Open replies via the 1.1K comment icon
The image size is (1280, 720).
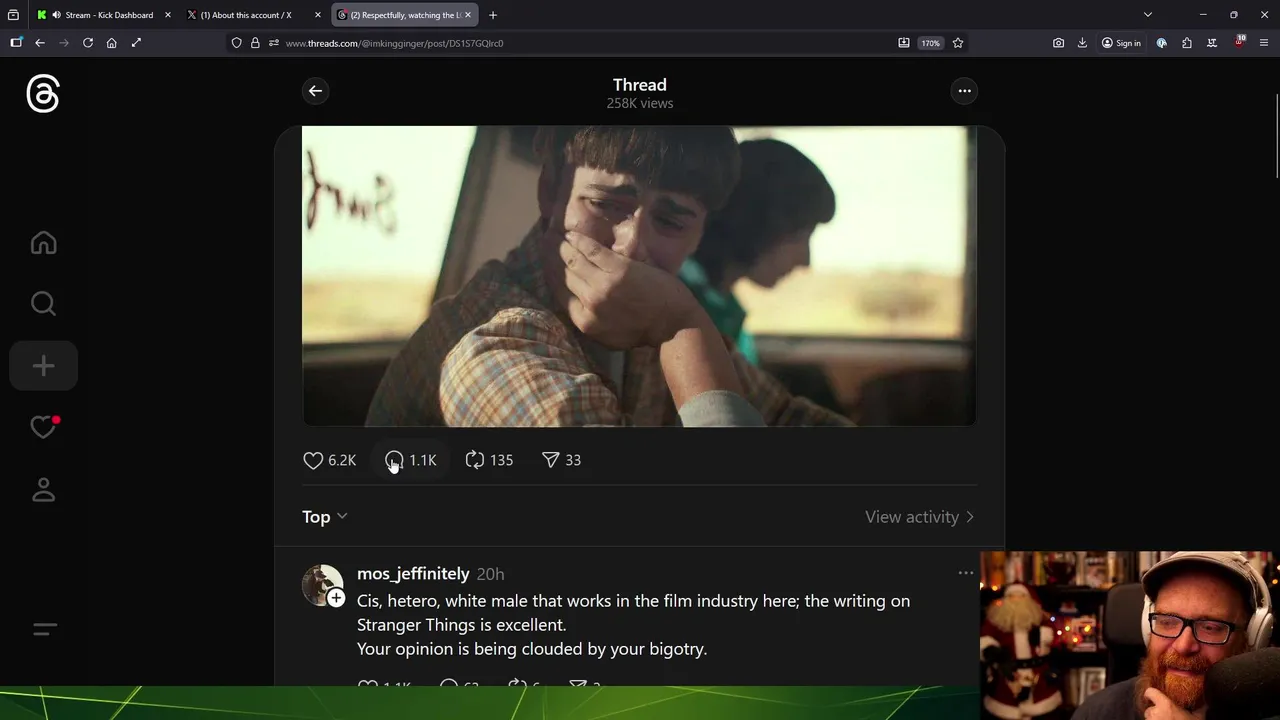[411, 460]
